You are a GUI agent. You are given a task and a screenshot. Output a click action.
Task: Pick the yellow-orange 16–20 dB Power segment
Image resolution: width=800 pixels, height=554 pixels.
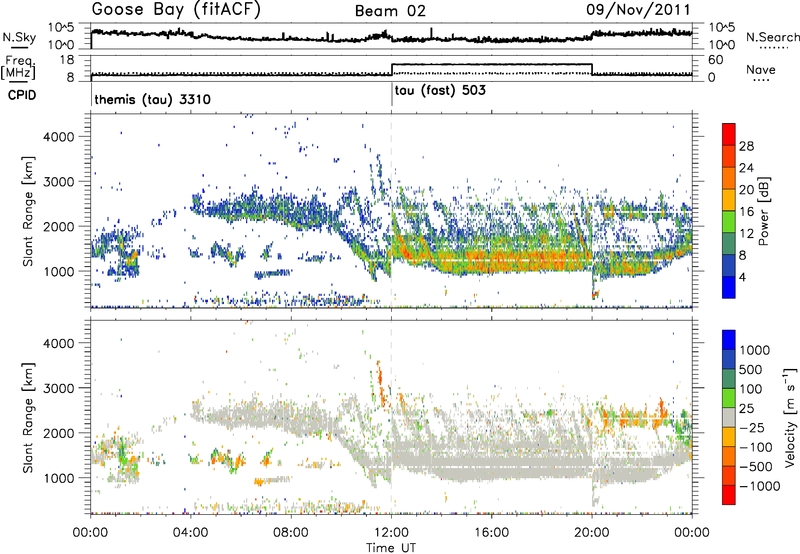729,200
